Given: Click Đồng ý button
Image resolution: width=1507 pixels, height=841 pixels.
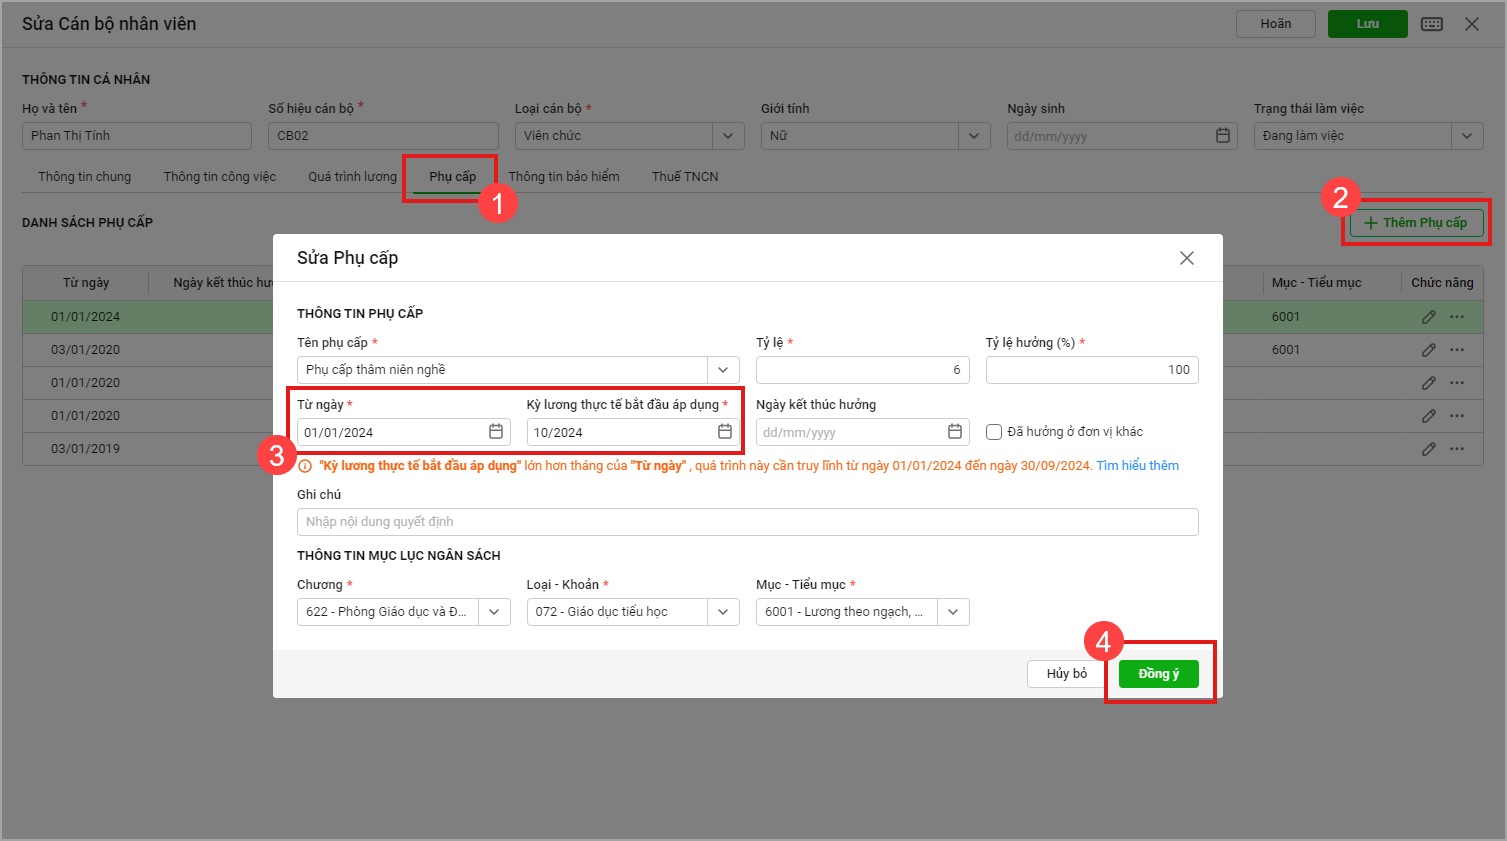Looking at the screenshot, I should click(1159, 674).
